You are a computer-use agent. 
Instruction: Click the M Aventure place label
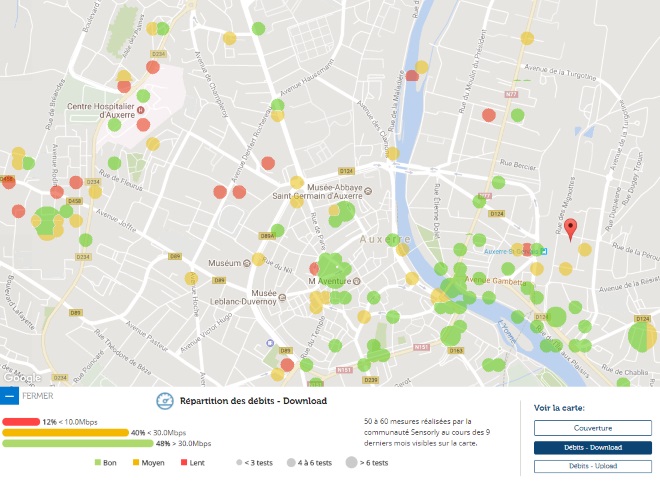point(330,282)
